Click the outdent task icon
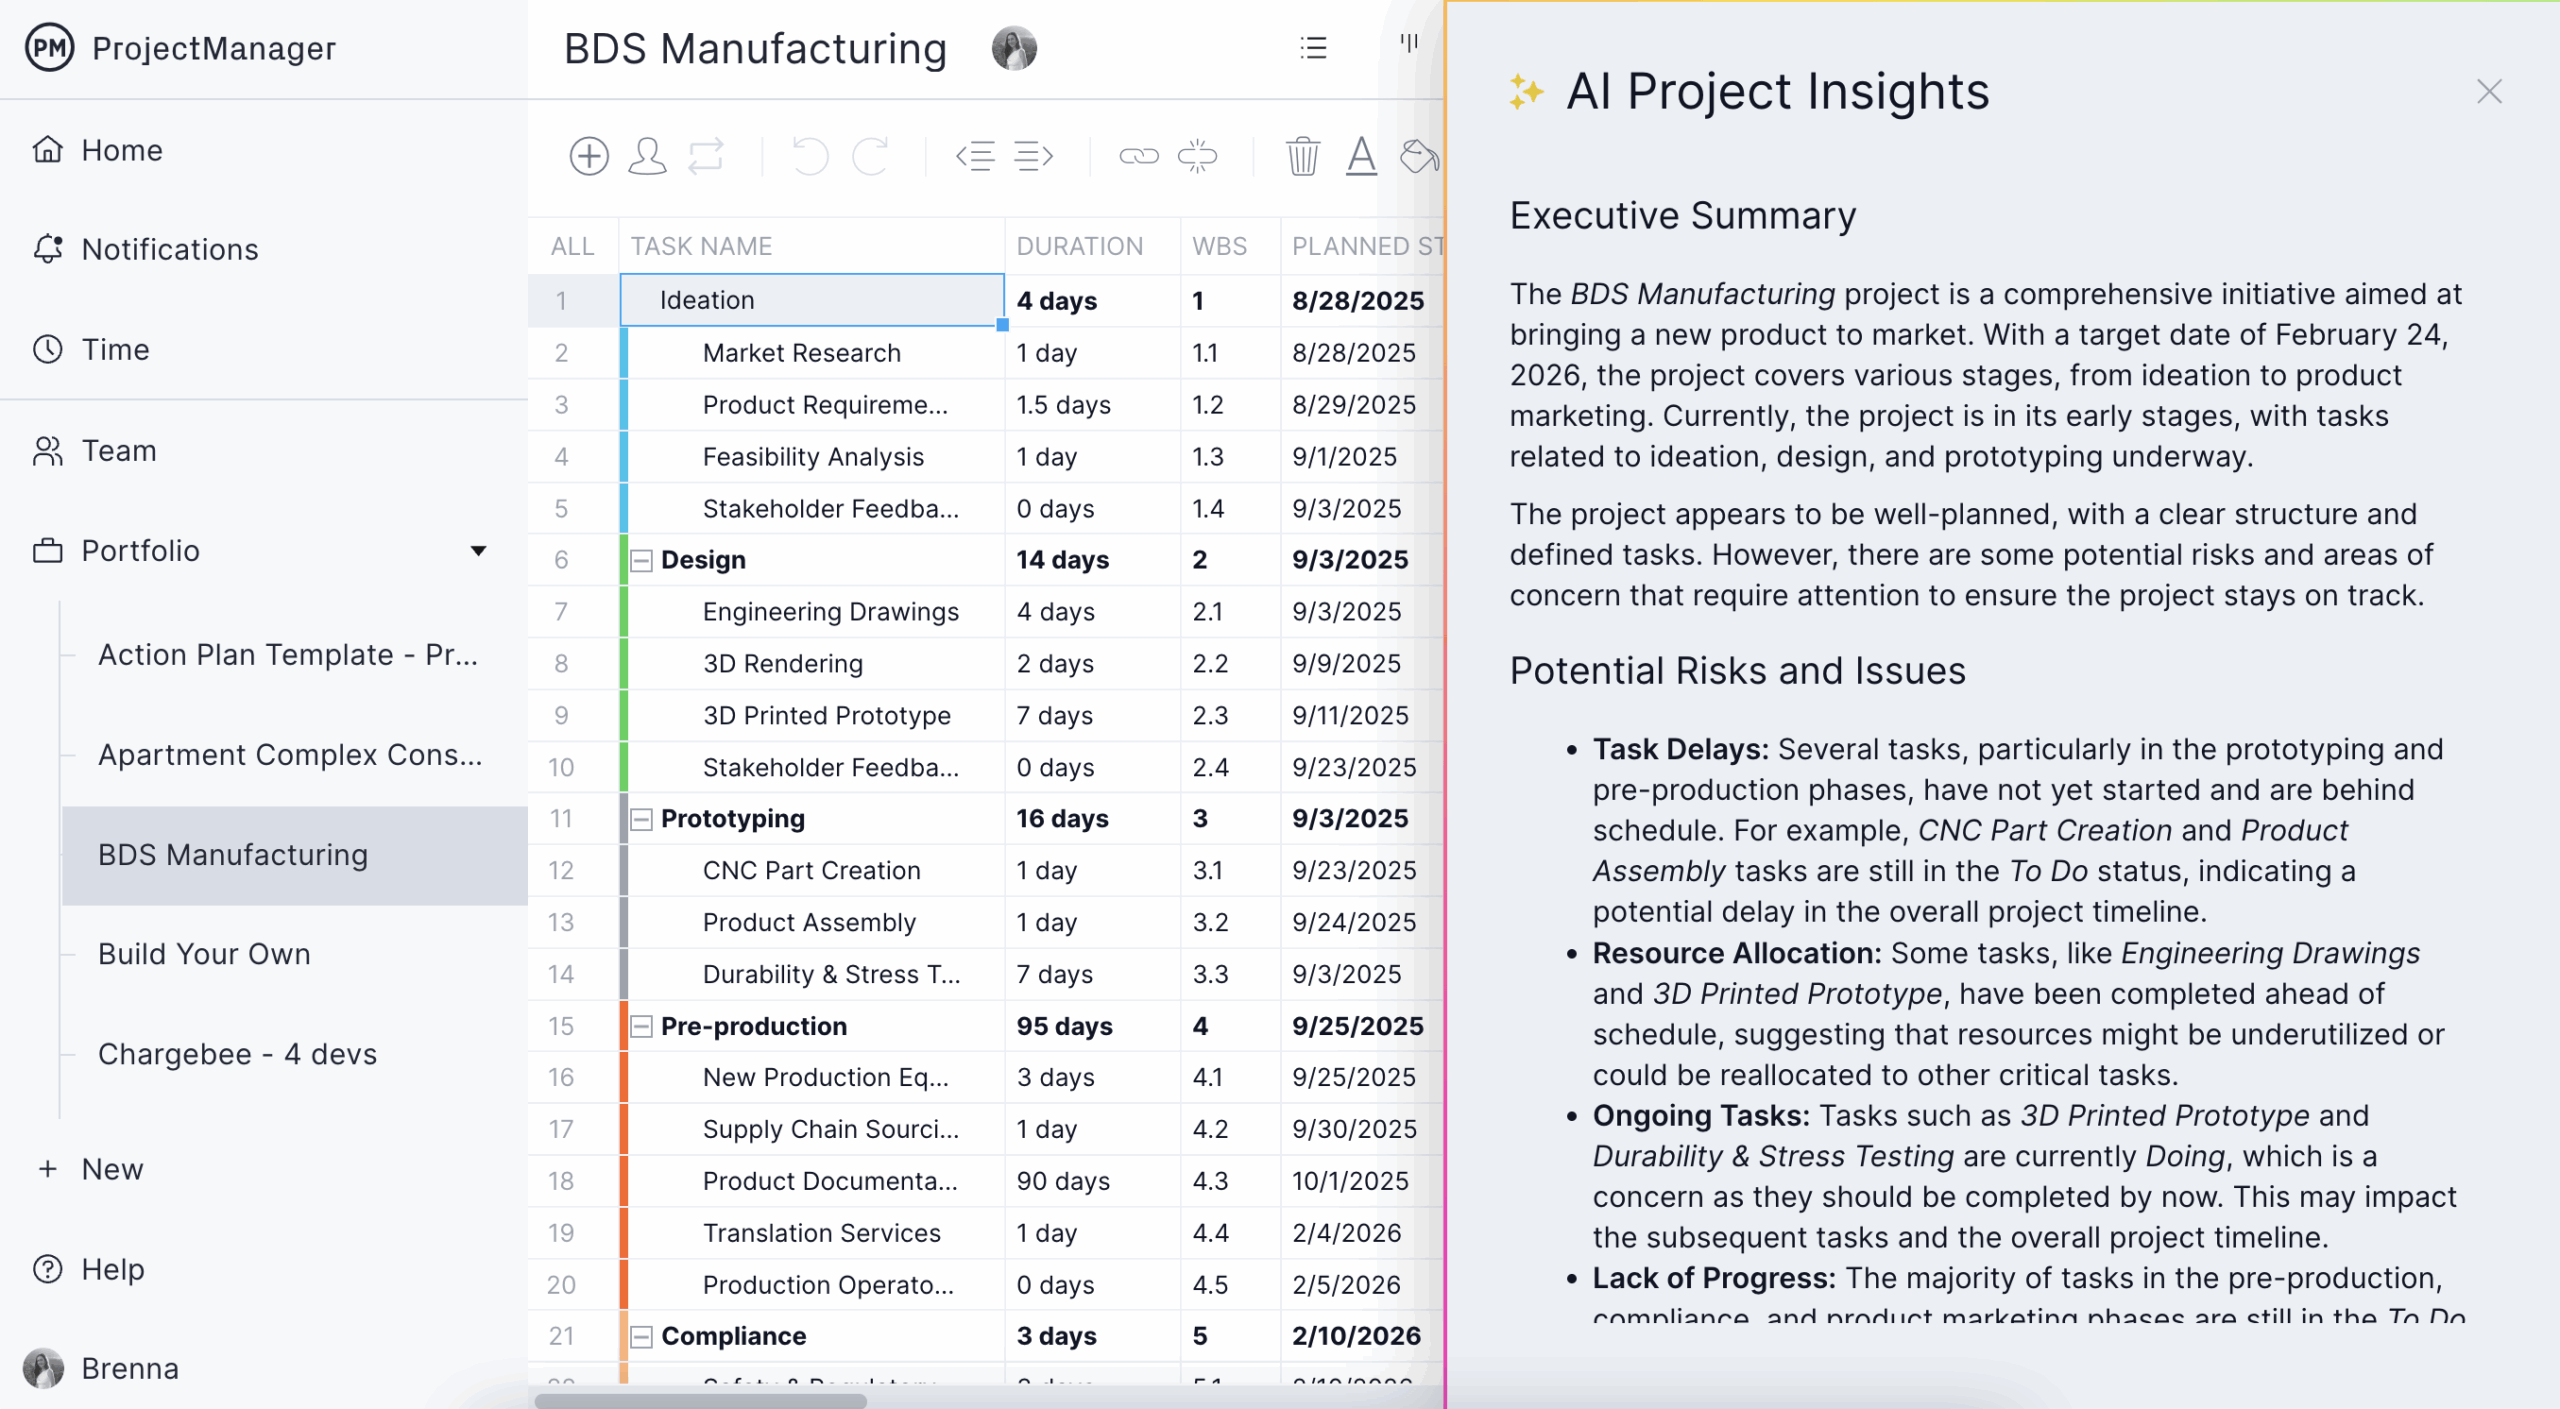Image resolution: width=2560 pixels, height=1409 pixels. coord(975,156)
